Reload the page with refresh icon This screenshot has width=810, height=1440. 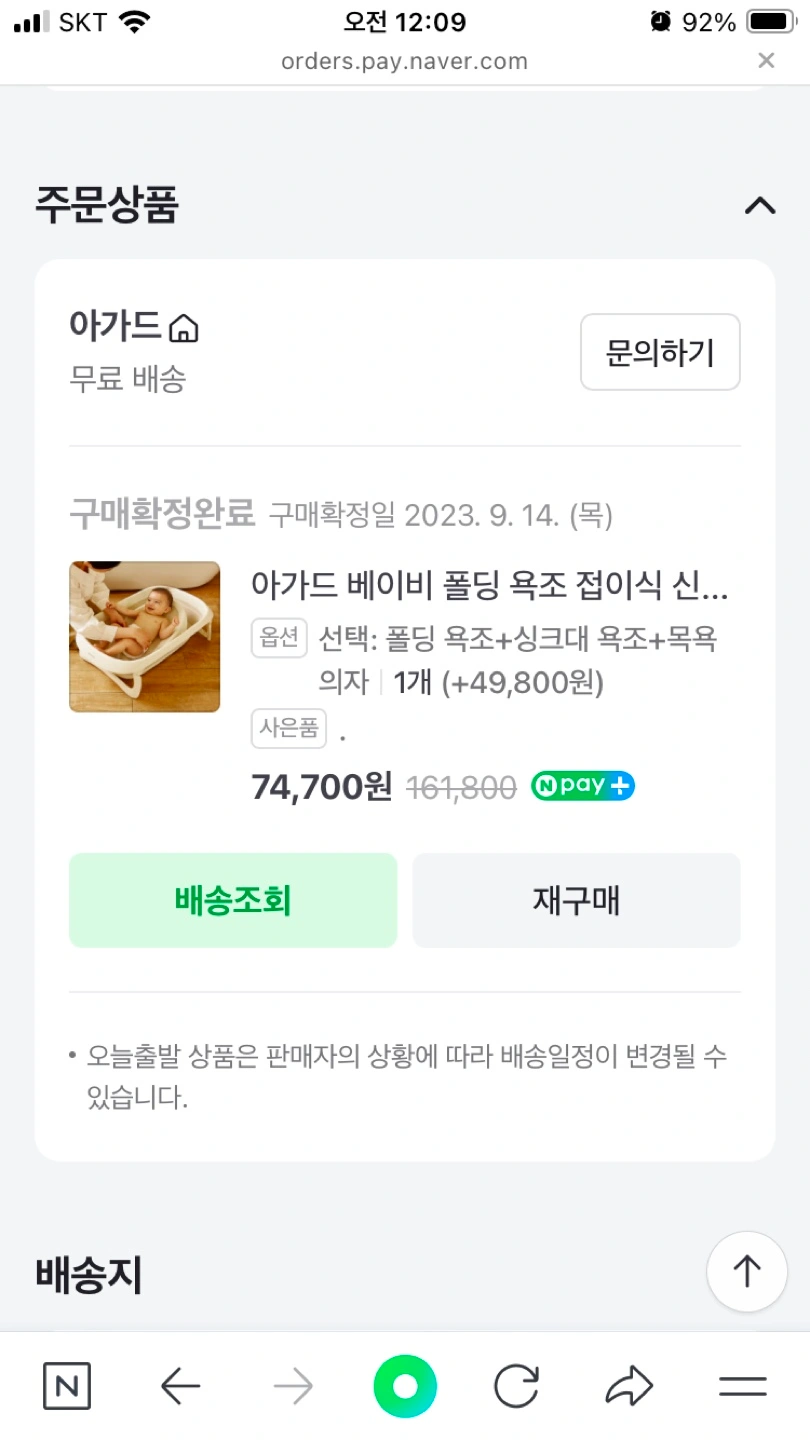pyautogui.click(x=517, y=1387)
